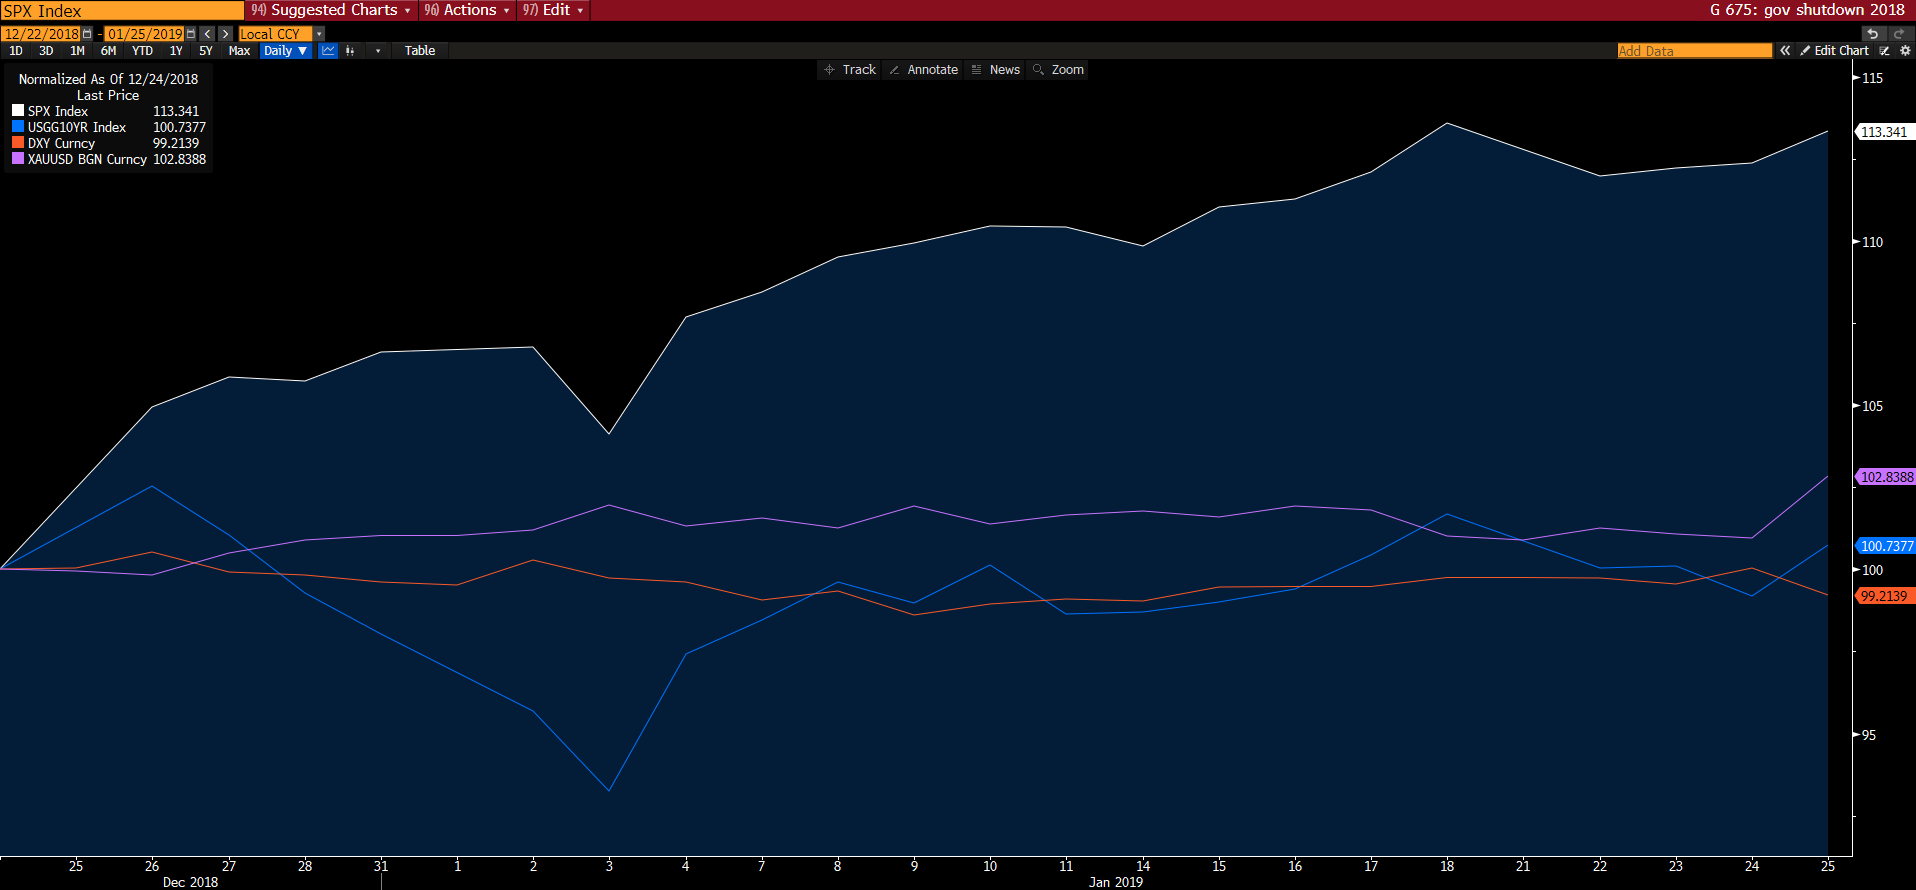Shift date range forward with right arrow

point(225,34)
